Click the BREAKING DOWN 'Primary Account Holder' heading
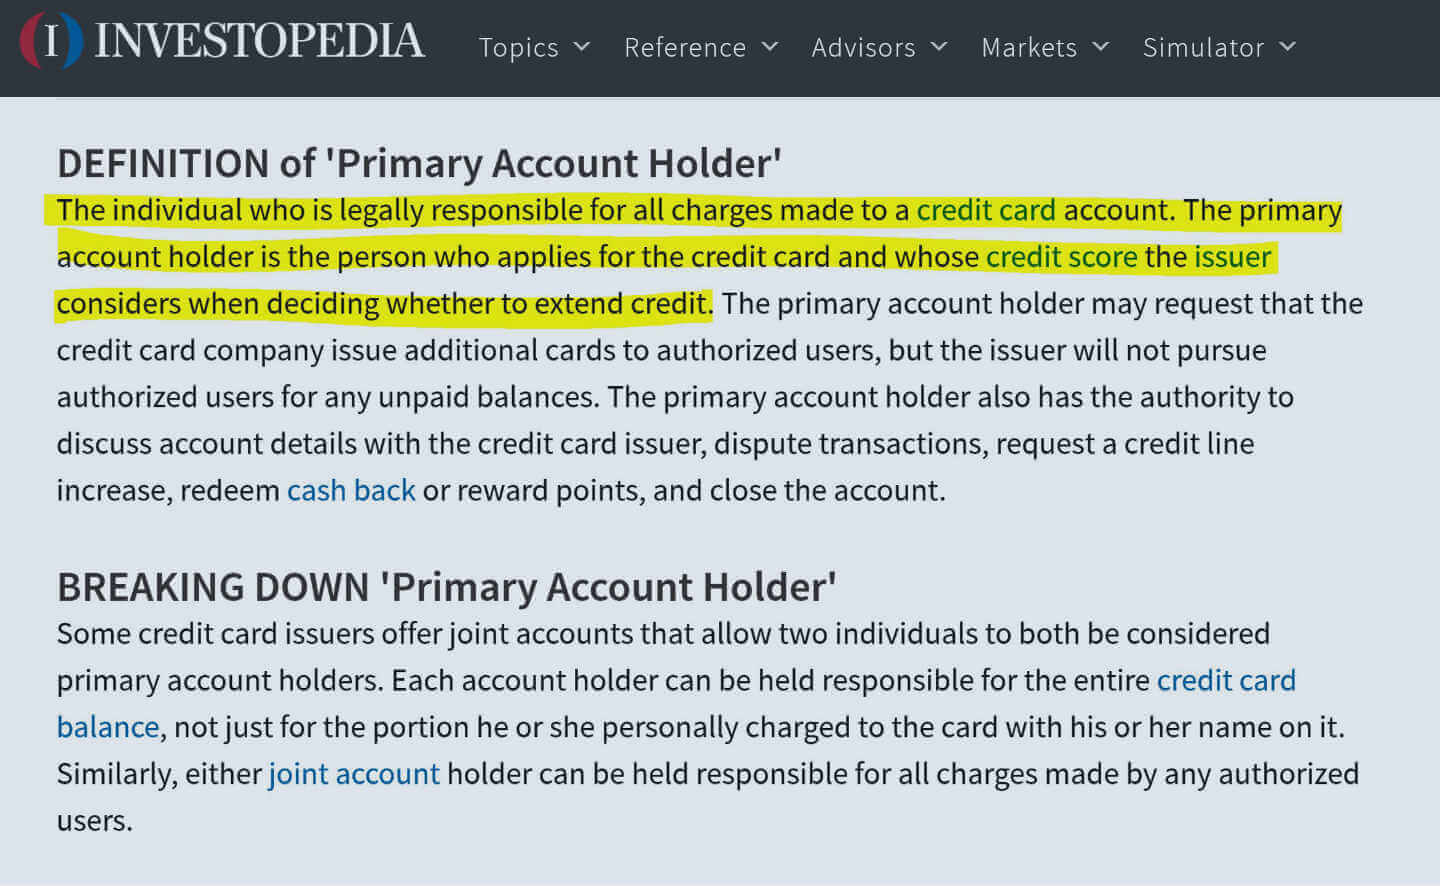The height and width of the screenshot is (886, 1440). 446,587
